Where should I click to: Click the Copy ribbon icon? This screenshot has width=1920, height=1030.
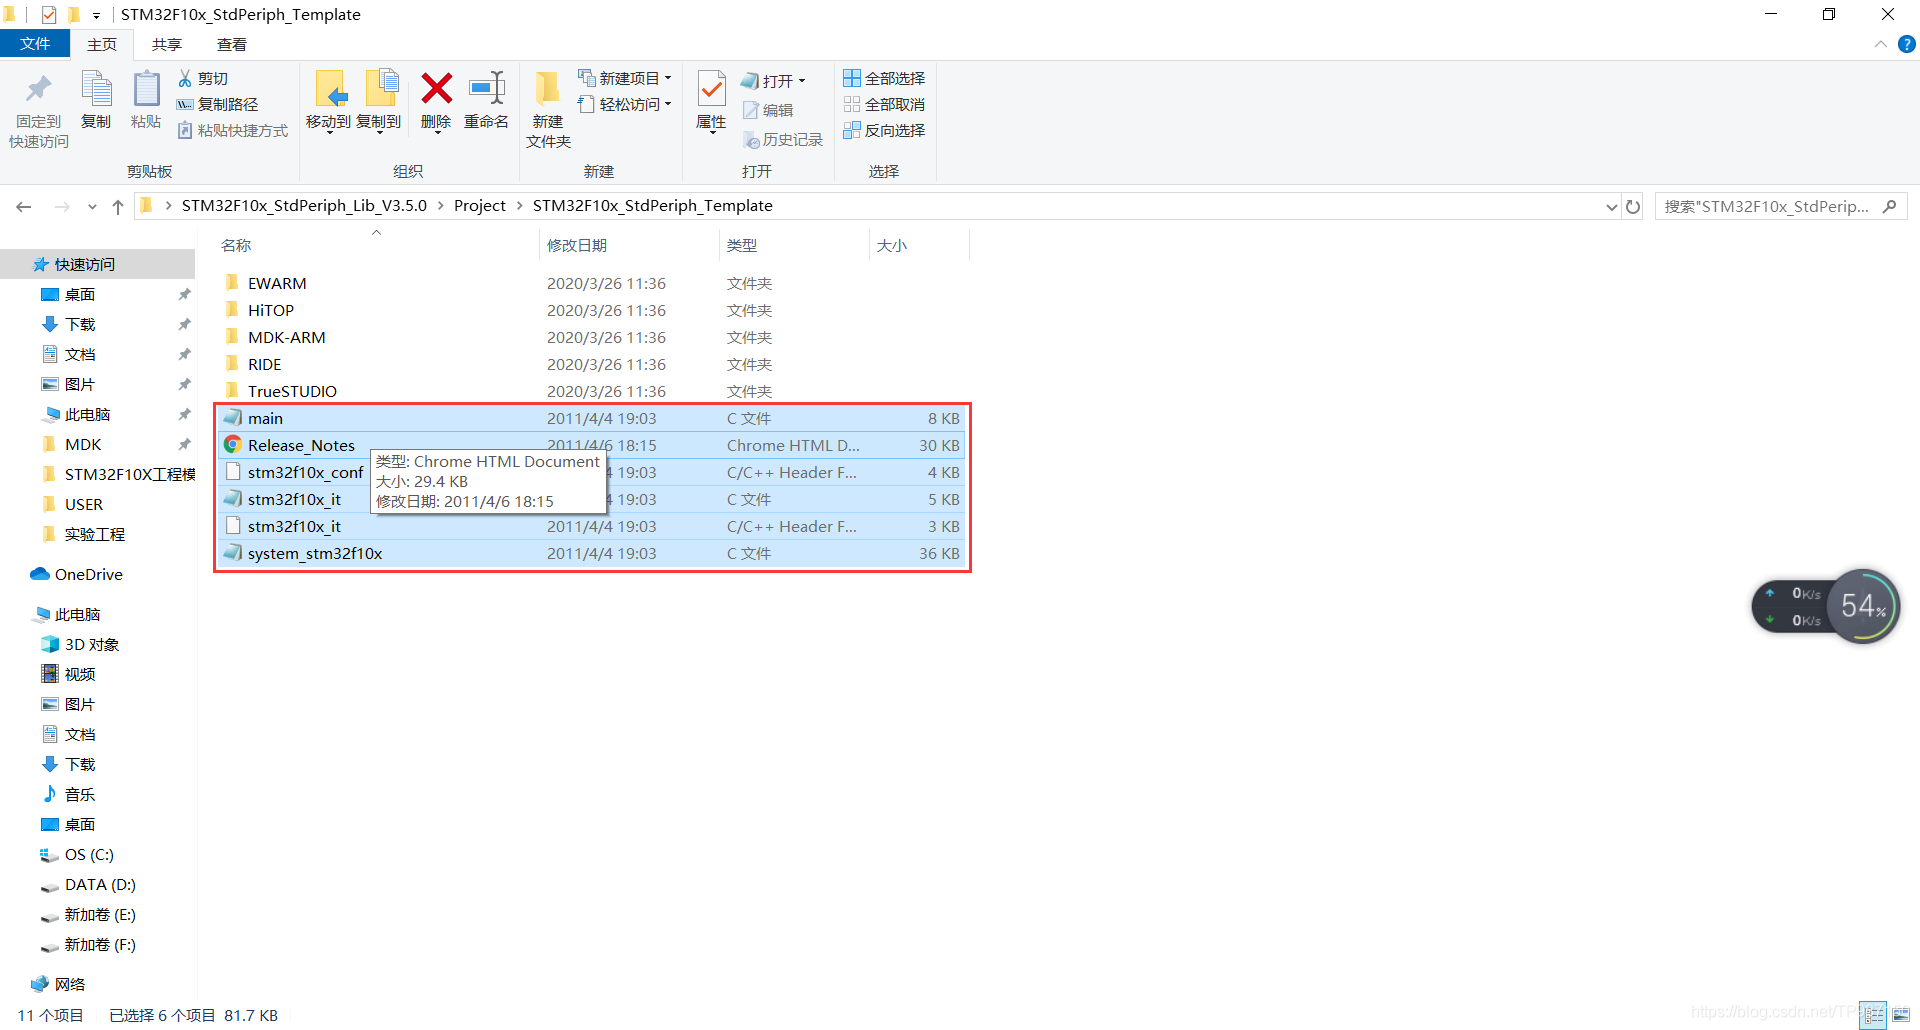[96, 89]
